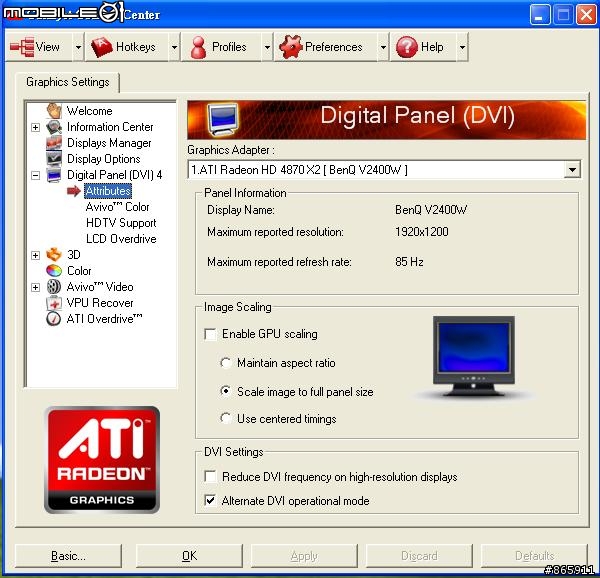This screenshot has width=600, height=578.
Task: Open the Preferences menu
Action: (326, 47)
